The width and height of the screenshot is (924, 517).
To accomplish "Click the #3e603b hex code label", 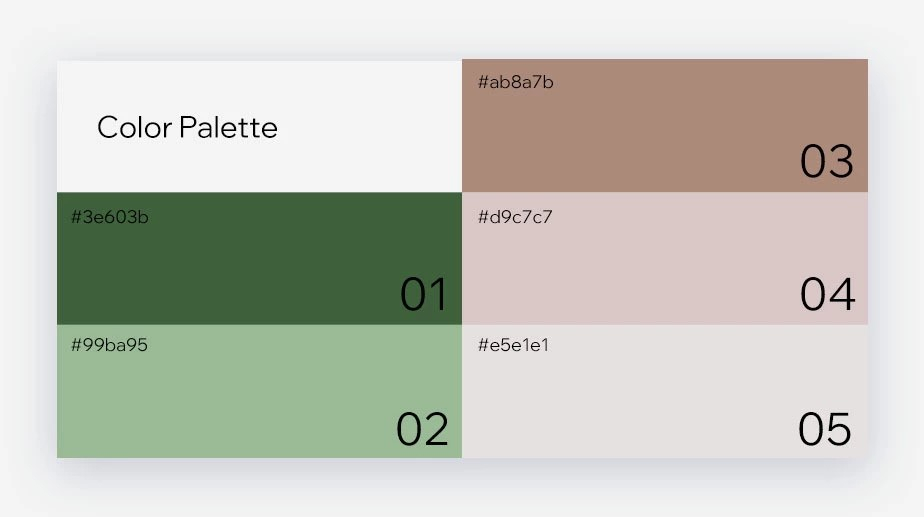I will 110,217.
